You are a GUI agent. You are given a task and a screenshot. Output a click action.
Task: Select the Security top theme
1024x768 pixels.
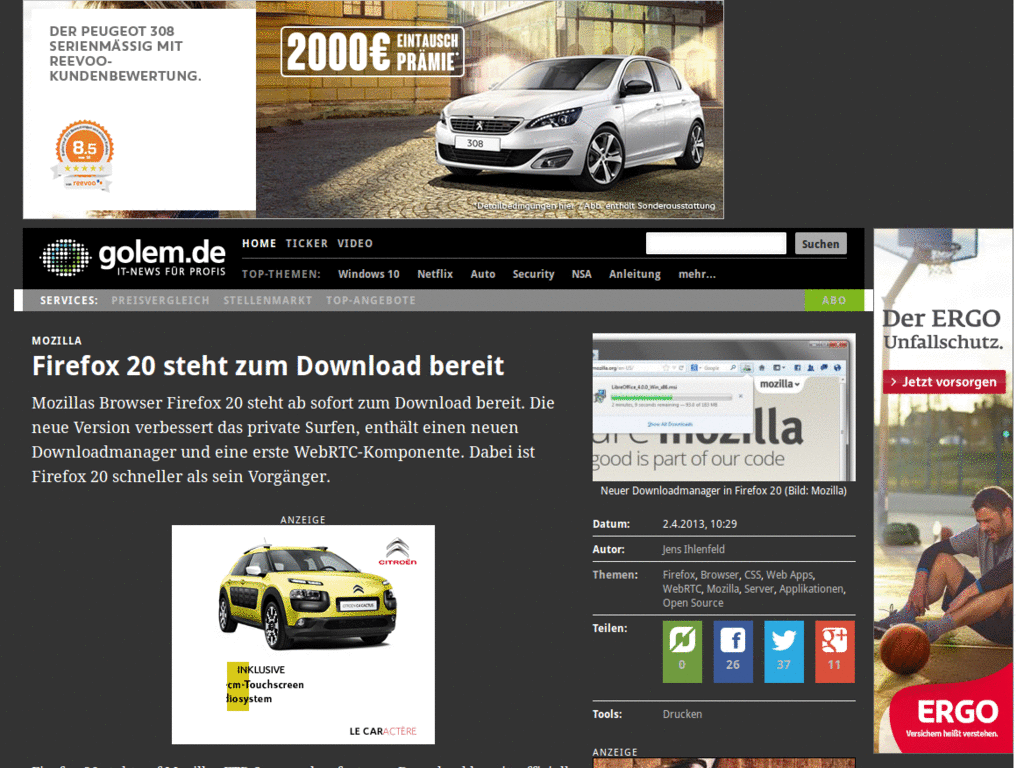533,274
